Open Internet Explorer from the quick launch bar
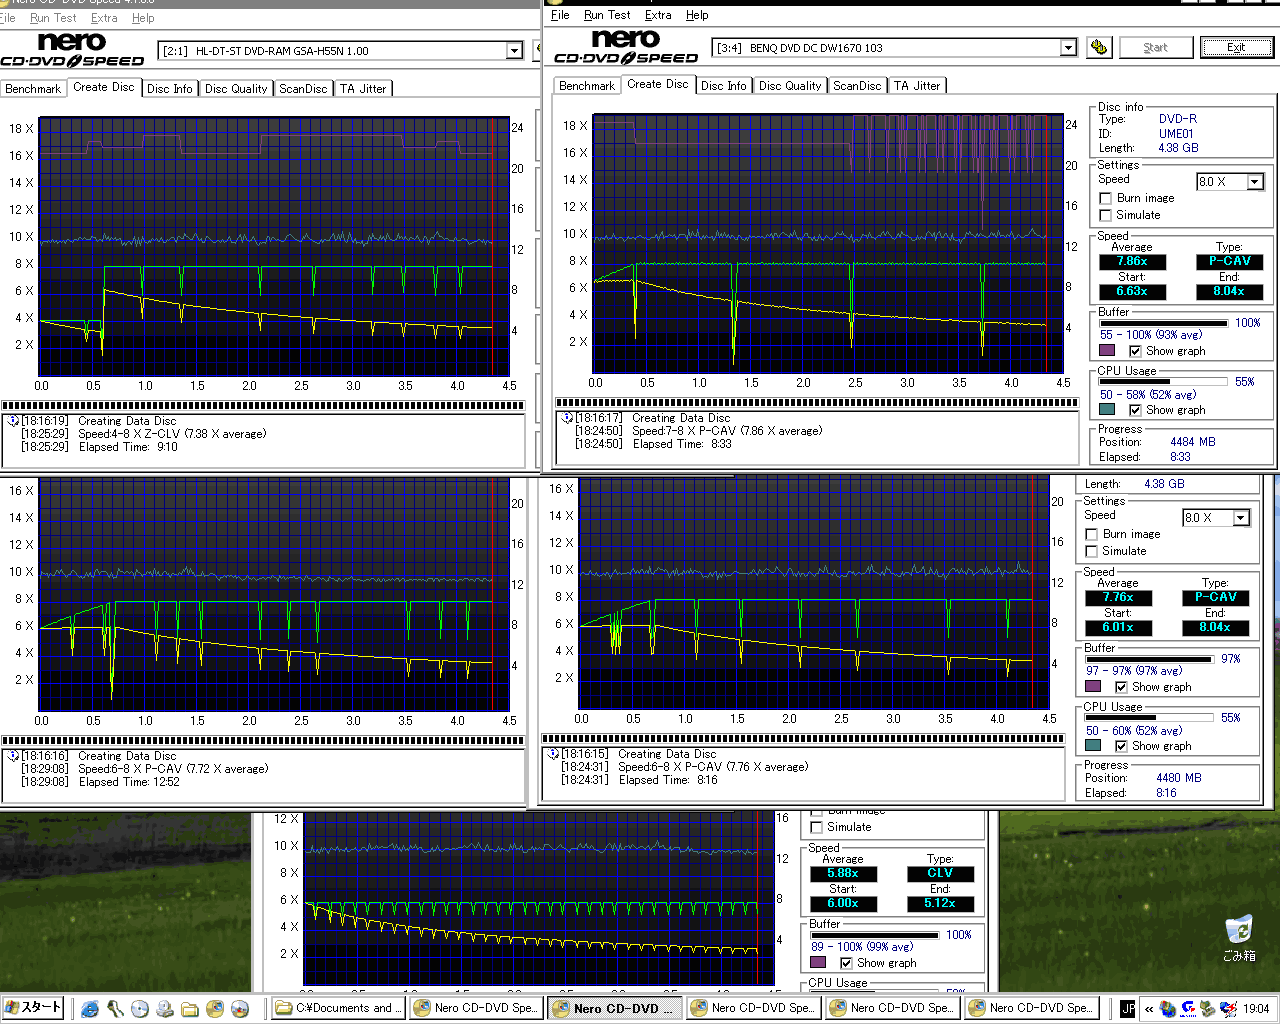This screenshot has width=1280, height=1024. [90, 1009]
